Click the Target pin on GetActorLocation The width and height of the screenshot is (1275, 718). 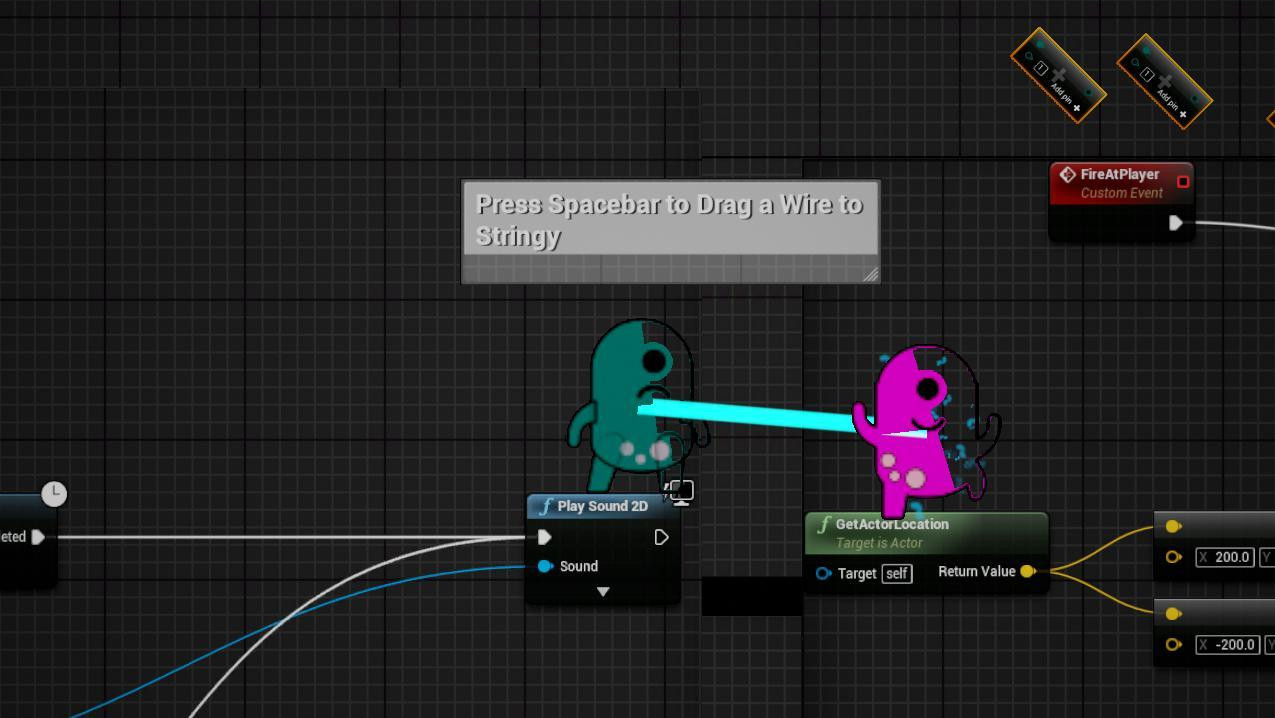point(823,574)
